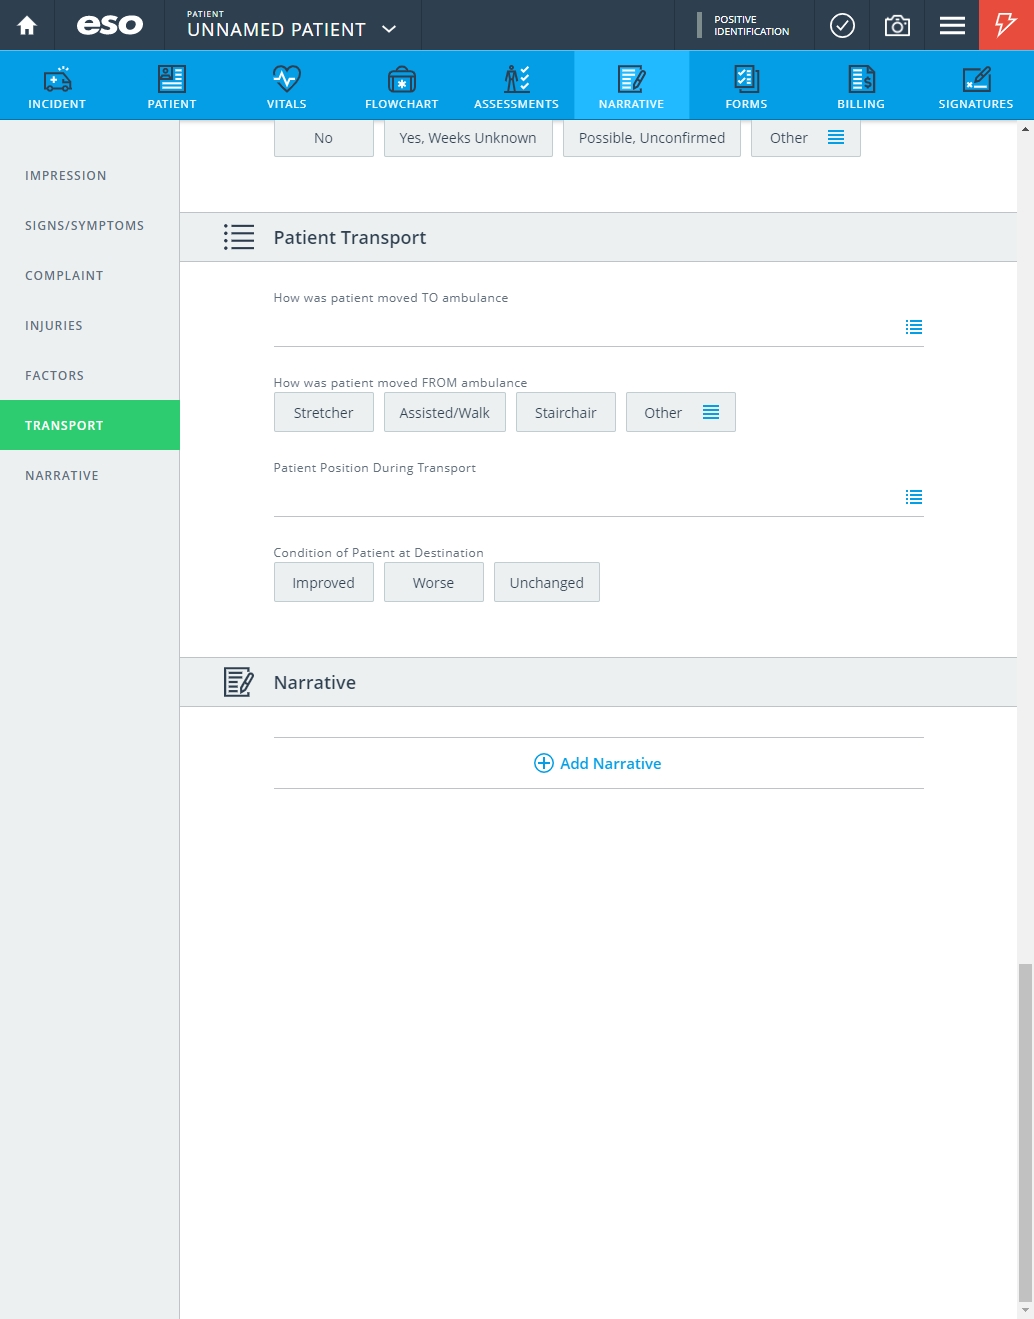Screen dimensions: 1034x1319
Task: Select Unchanged condition at destination
Action: [546, 582]
